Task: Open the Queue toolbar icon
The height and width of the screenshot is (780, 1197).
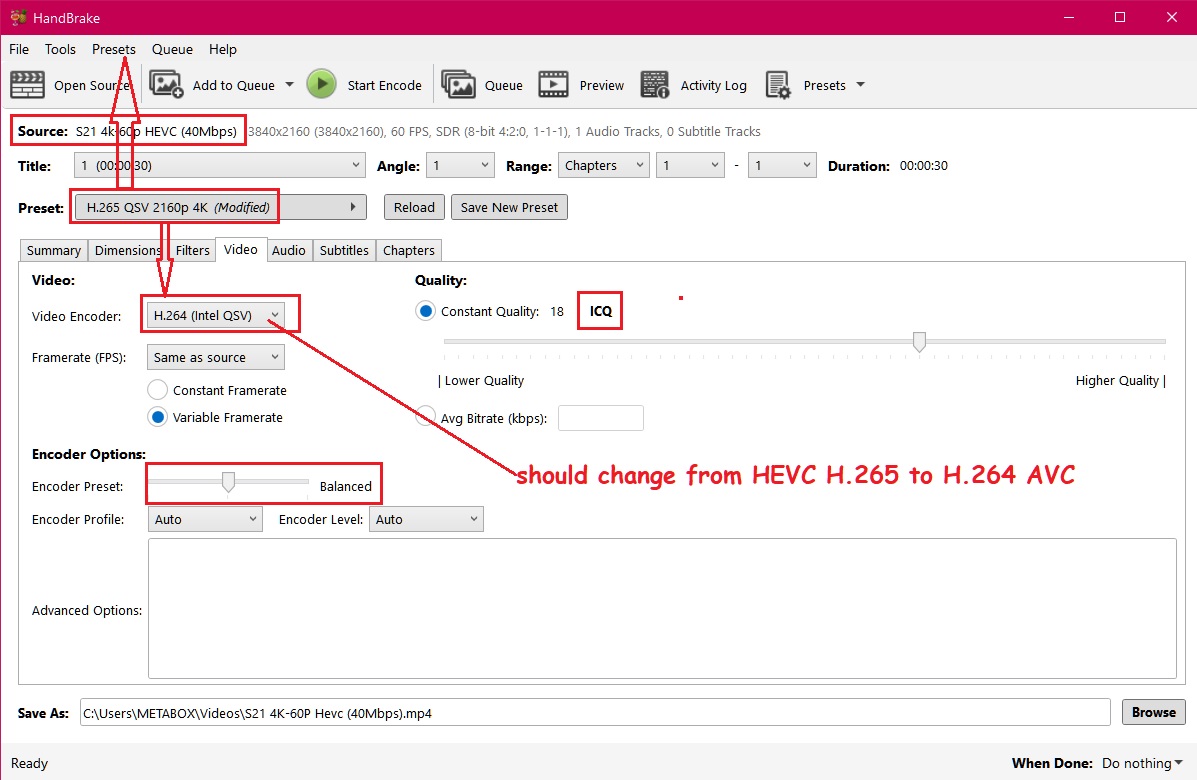Action: click(458, 85)
